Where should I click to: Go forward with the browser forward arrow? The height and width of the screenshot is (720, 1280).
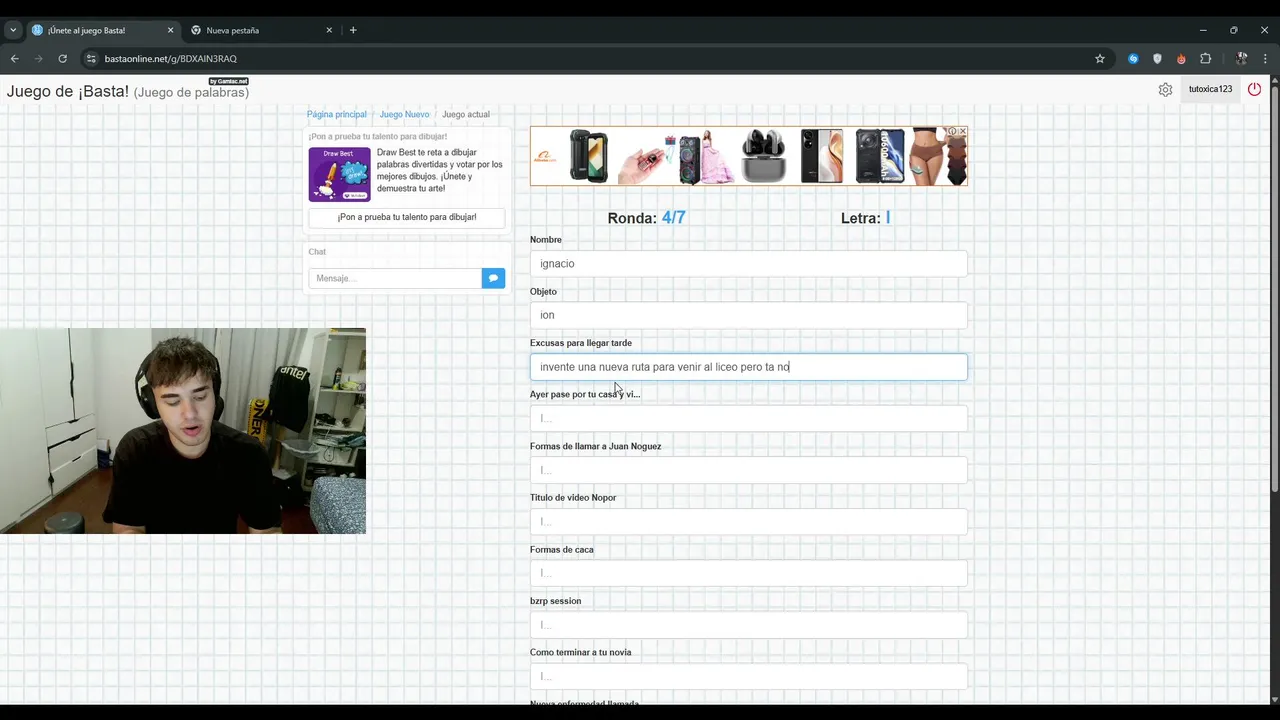pos(39,59)
